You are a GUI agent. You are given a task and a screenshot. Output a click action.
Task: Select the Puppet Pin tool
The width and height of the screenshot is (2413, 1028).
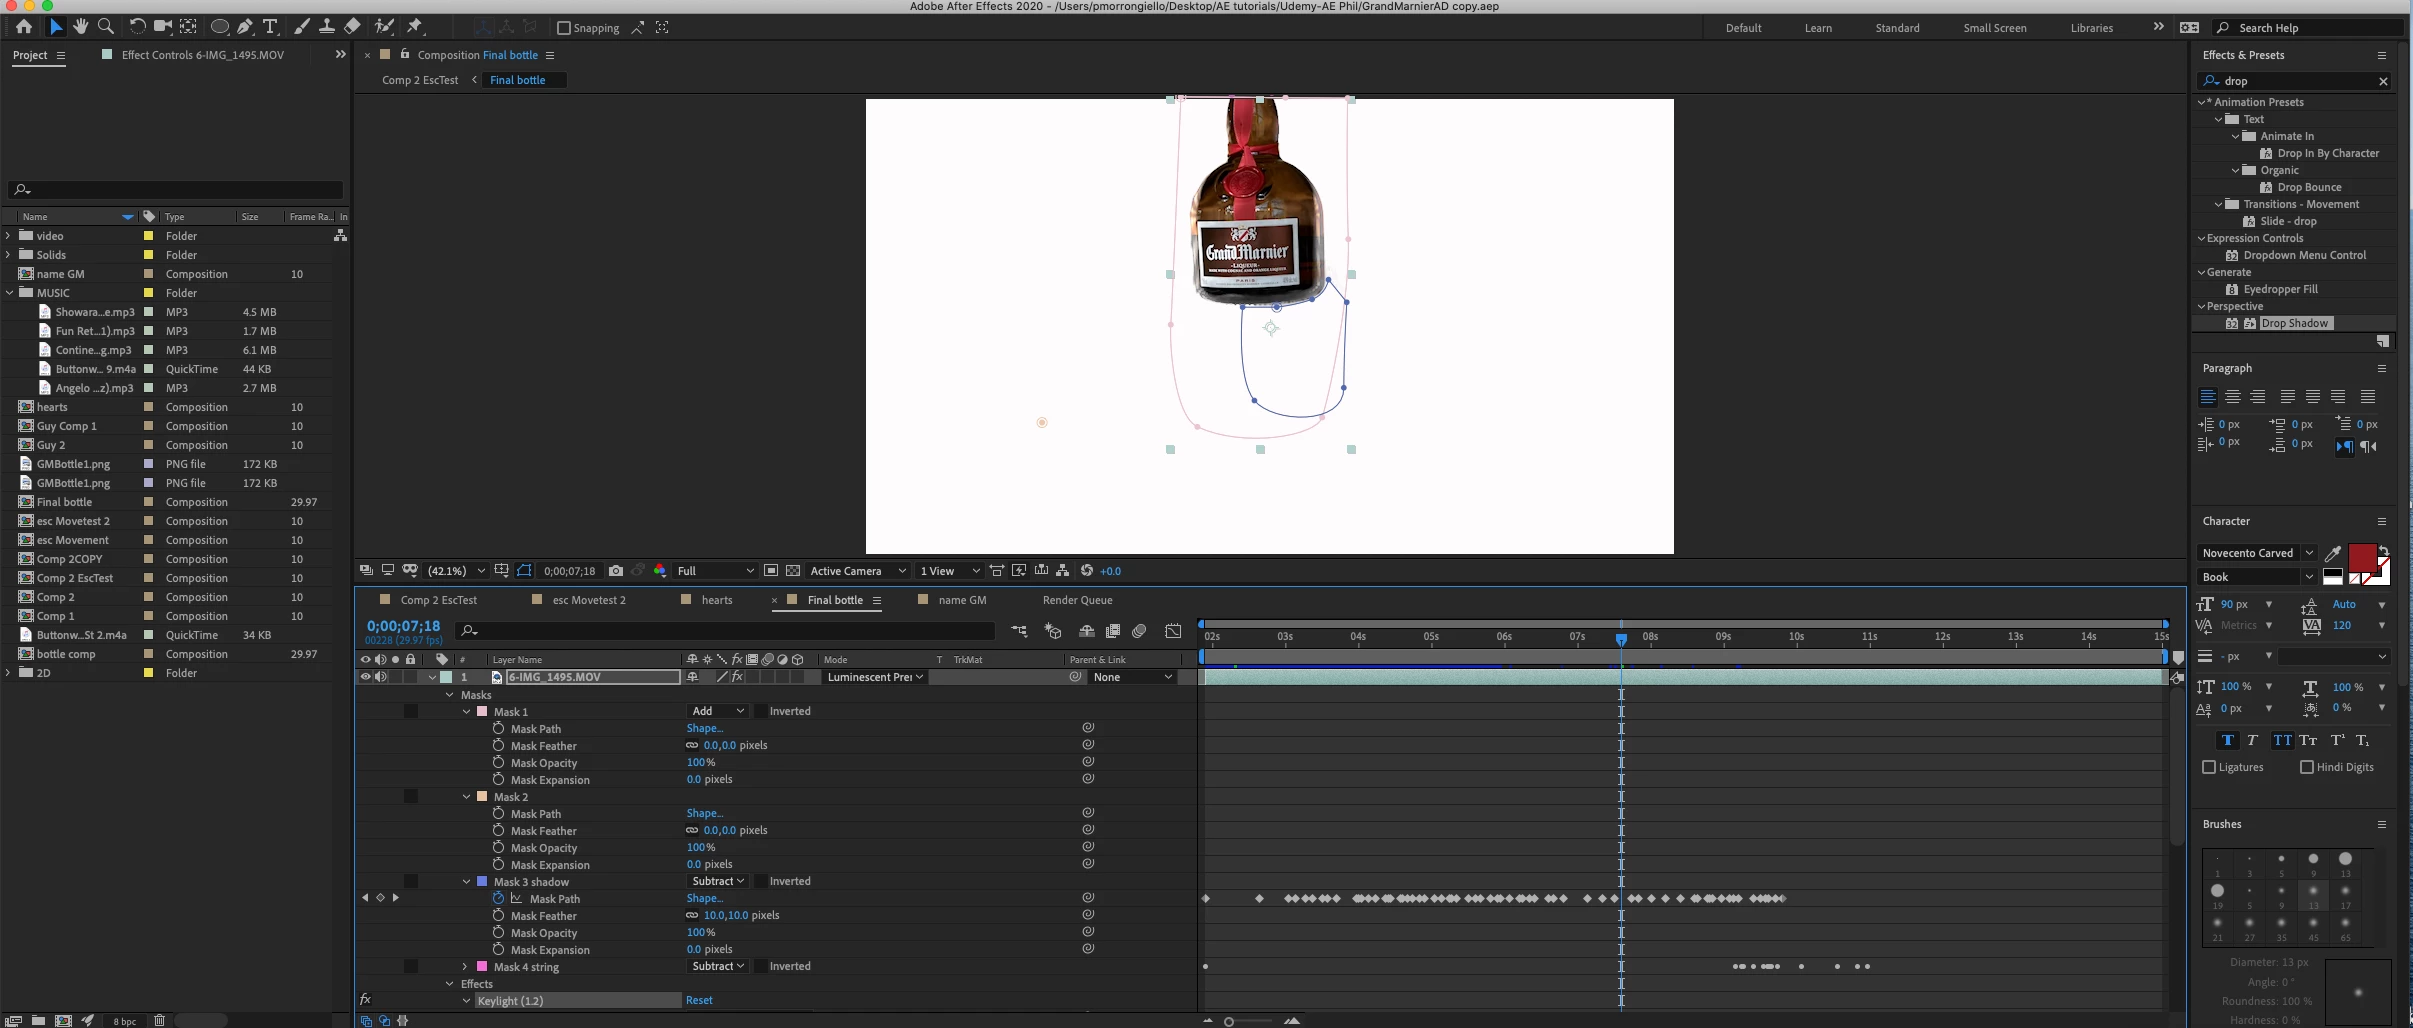tap(415, 27)
